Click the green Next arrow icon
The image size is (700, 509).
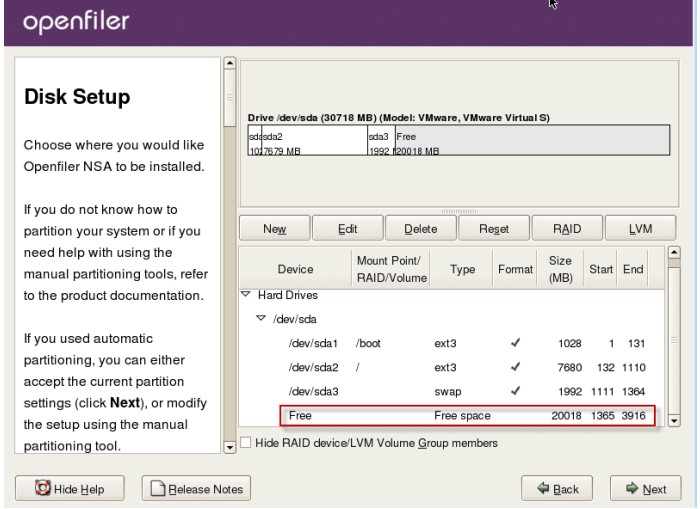point(632,488)
